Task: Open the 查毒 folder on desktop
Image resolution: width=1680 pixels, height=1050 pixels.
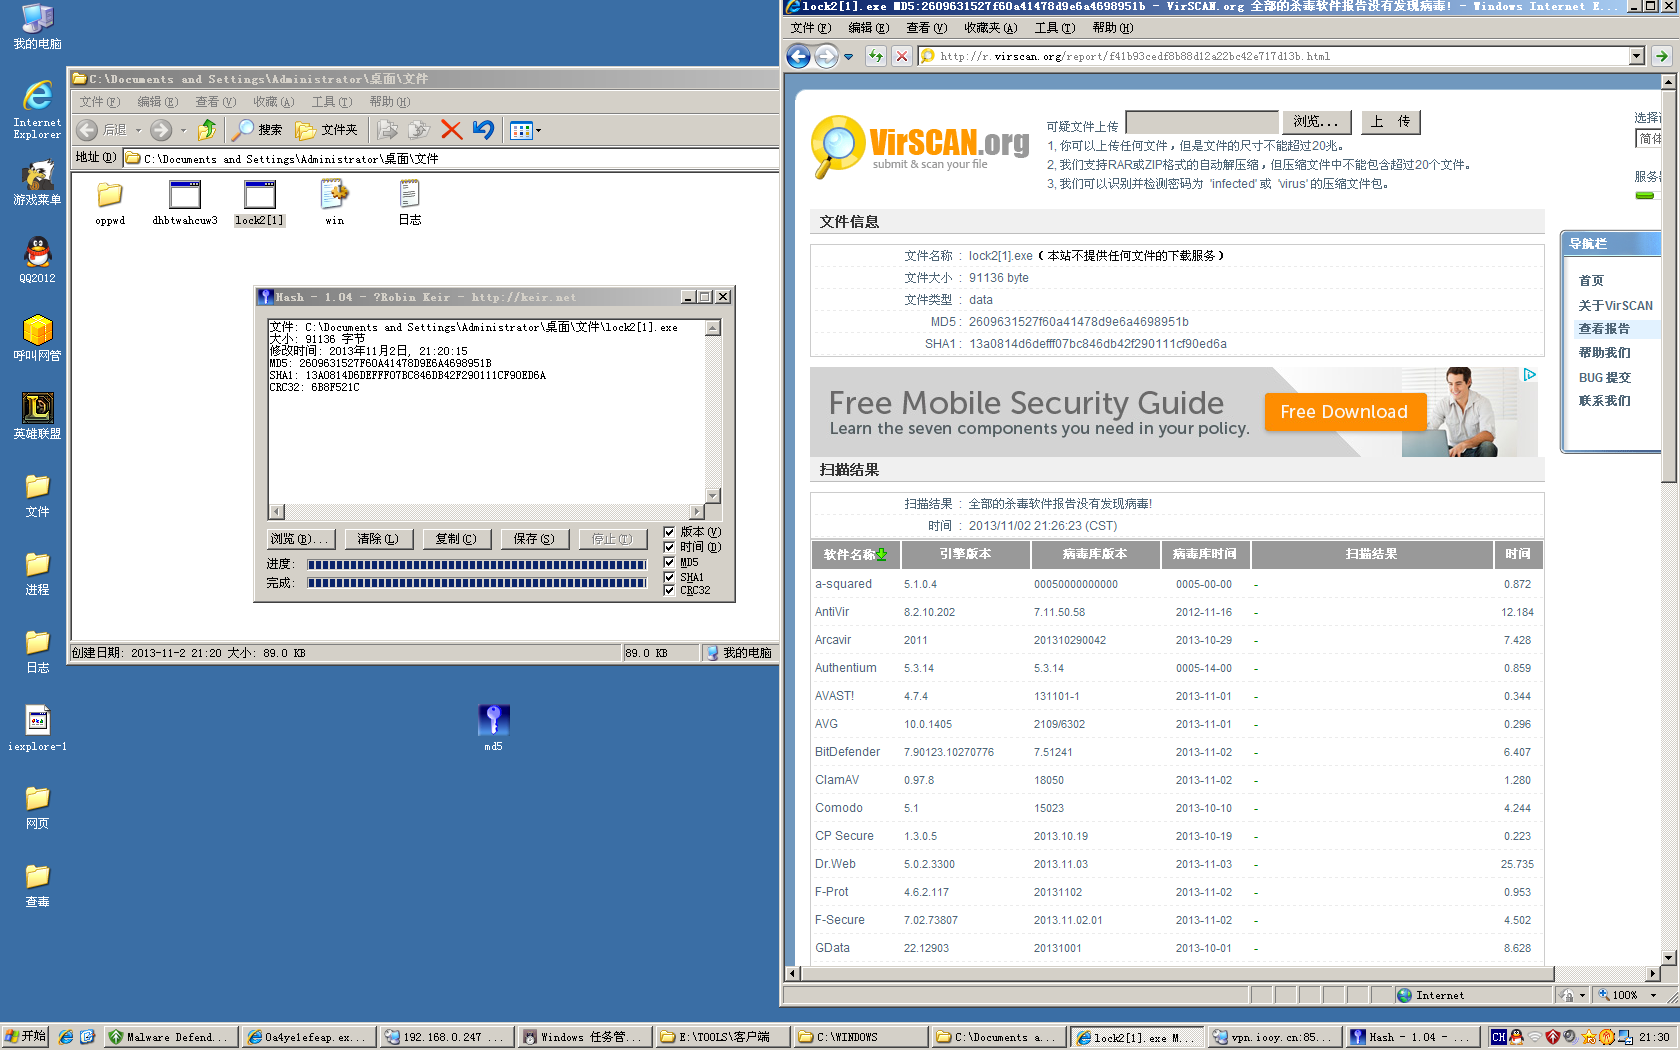Action: point(37,884)
